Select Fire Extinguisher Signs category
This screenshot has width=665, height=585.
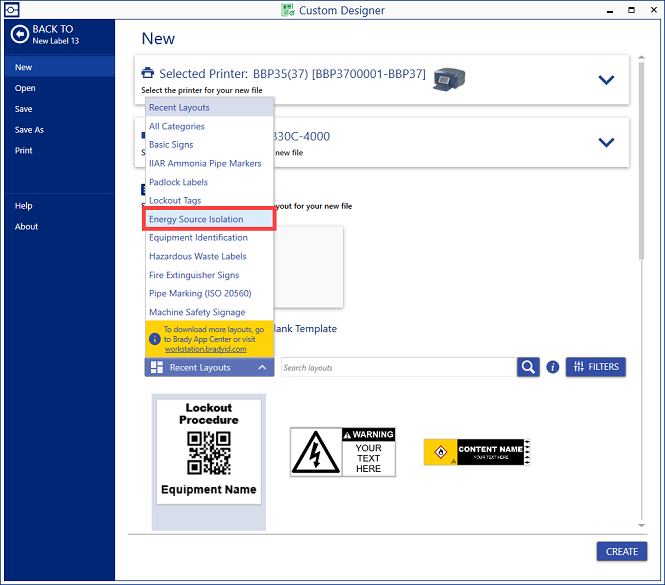[210, 275]
